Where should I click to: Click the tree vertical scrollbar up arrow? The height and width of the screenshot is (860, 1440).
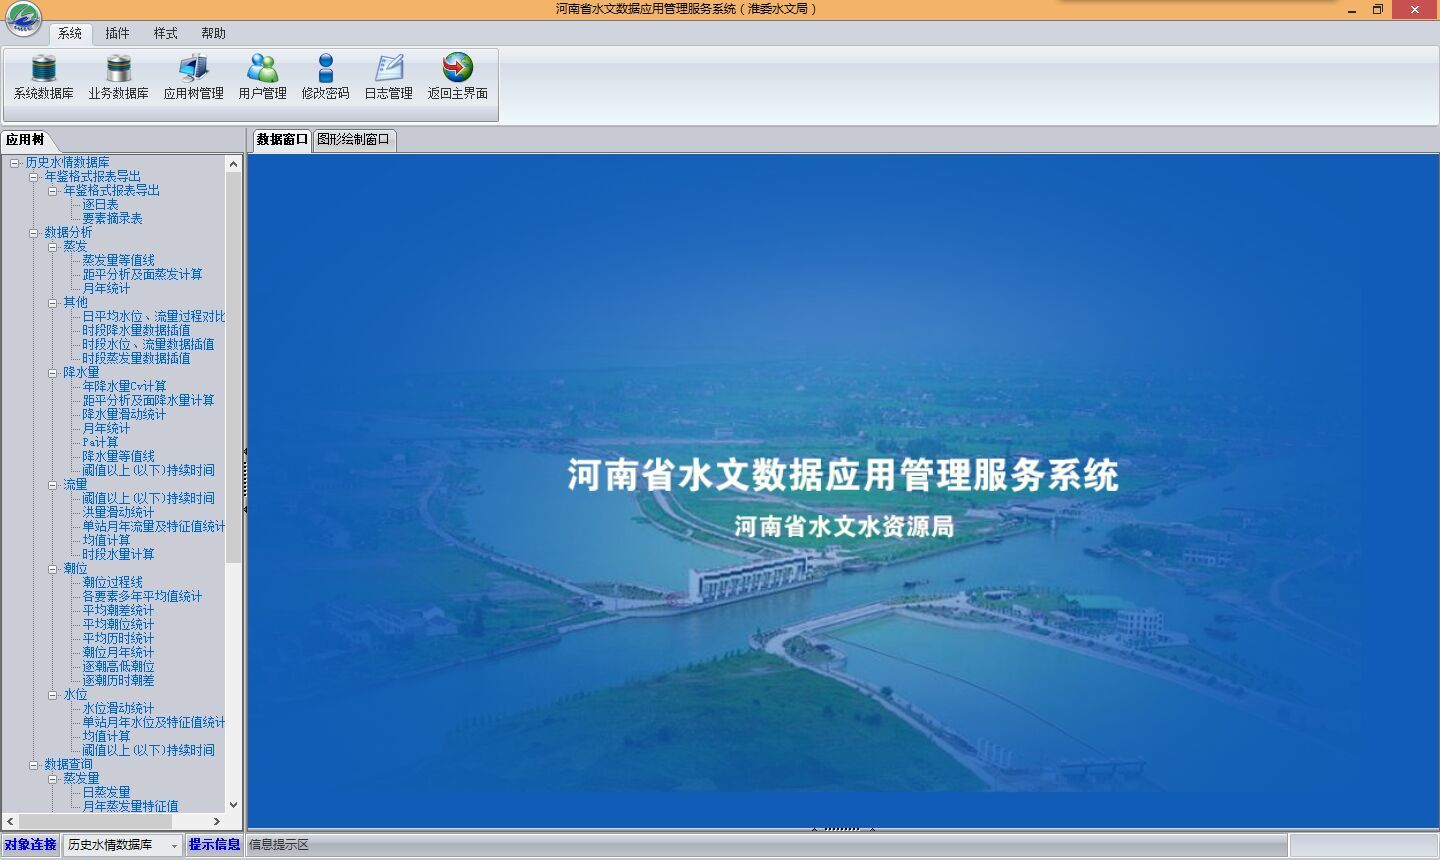233,164
